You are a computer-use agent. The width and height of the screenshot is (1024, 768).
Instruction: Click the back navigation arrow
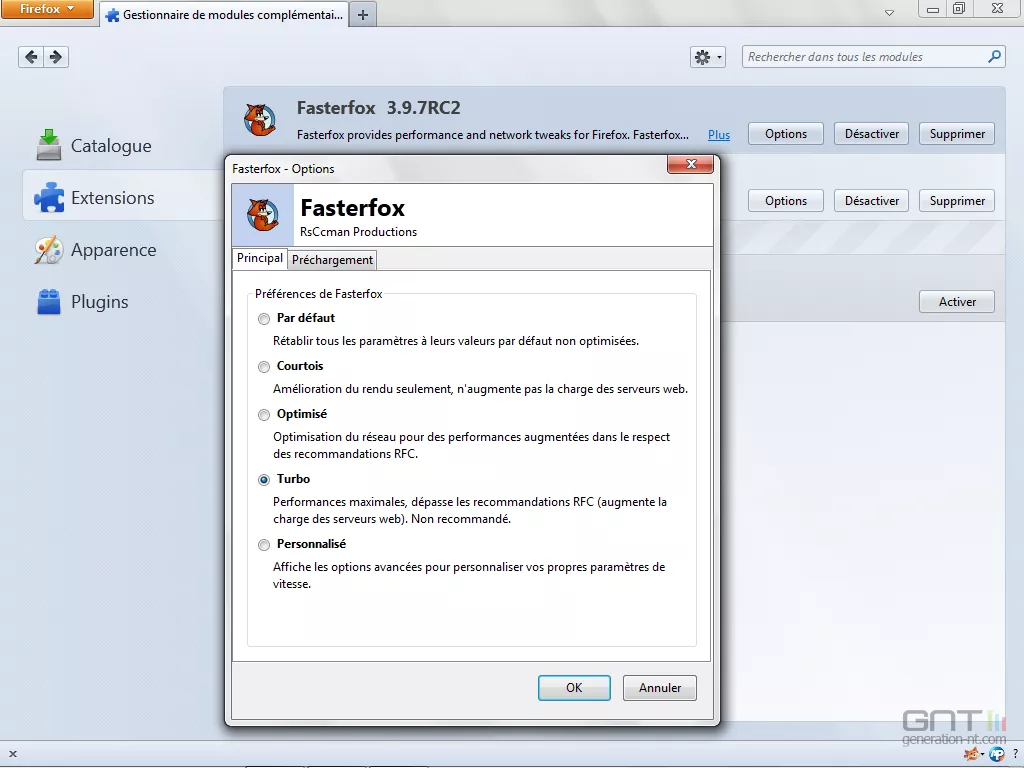[30, 57]
